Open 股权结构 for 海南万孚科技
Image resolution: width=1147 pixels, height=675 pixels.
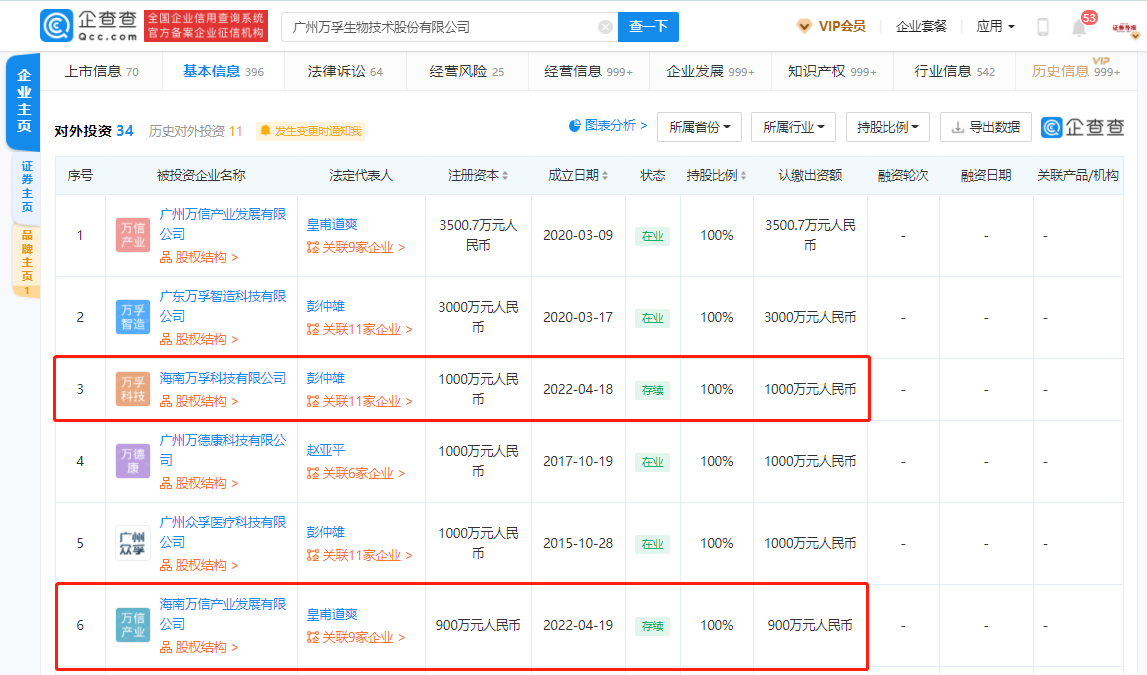pyautogui.click(x=199, y=401)
